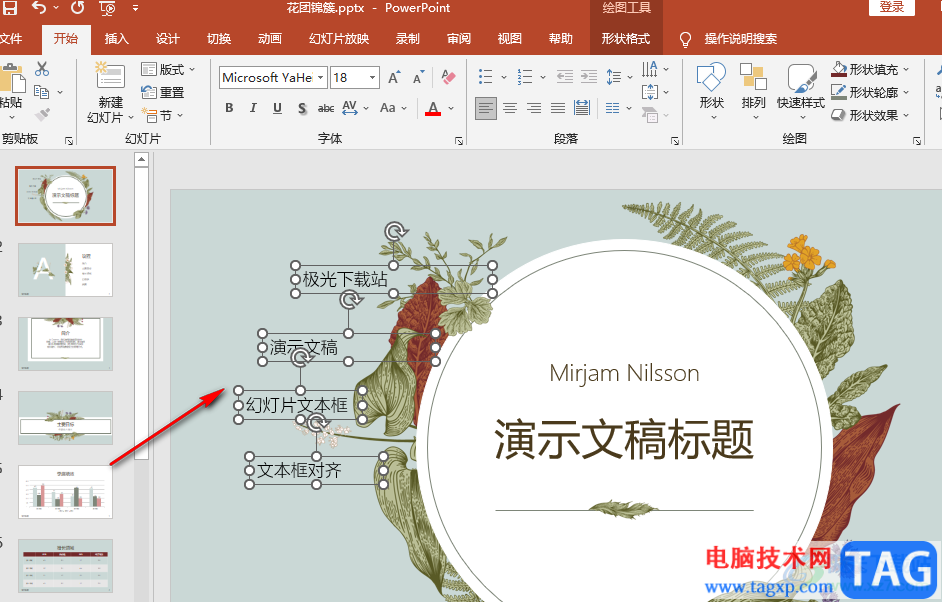942x602 pixels.
Task: Switch to the 动画 tab
Action: coord(270,39)
